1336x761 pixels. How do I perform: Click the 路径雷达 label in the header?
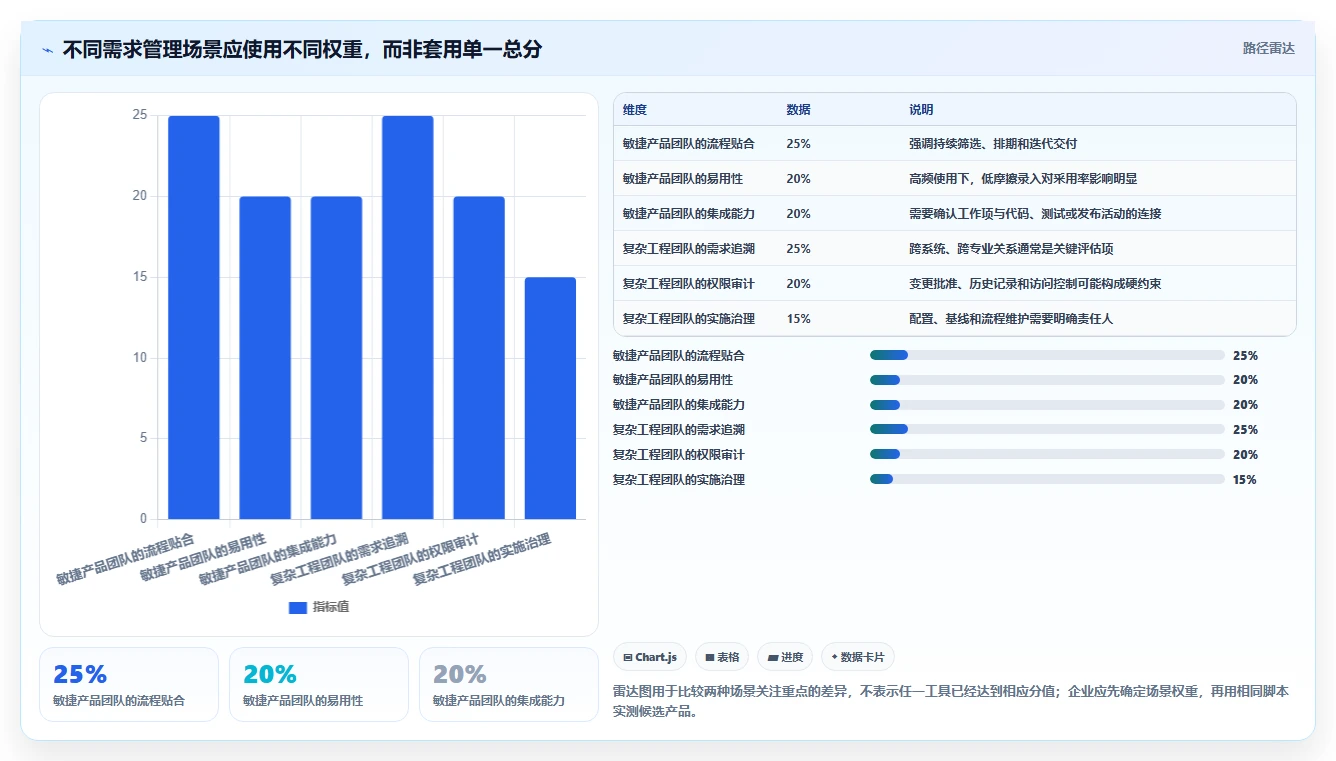tap(1268, 48)
